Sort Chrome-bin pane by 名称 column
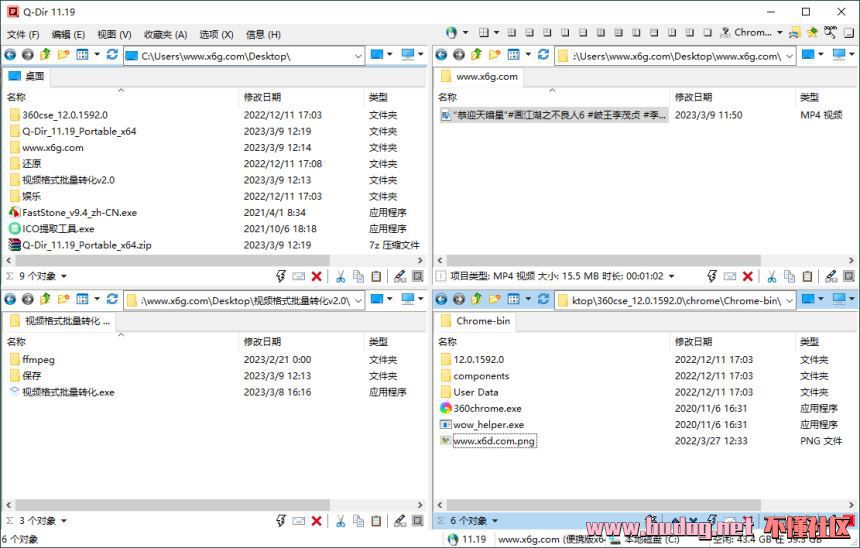Viewport: 860px width, 548px height. (448, 342)
